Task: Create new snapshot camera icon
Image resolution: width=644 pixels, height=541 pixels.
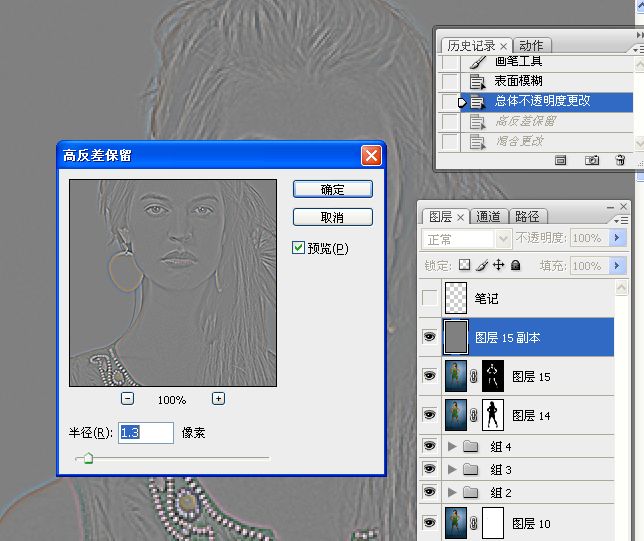Action: (591, 160)
